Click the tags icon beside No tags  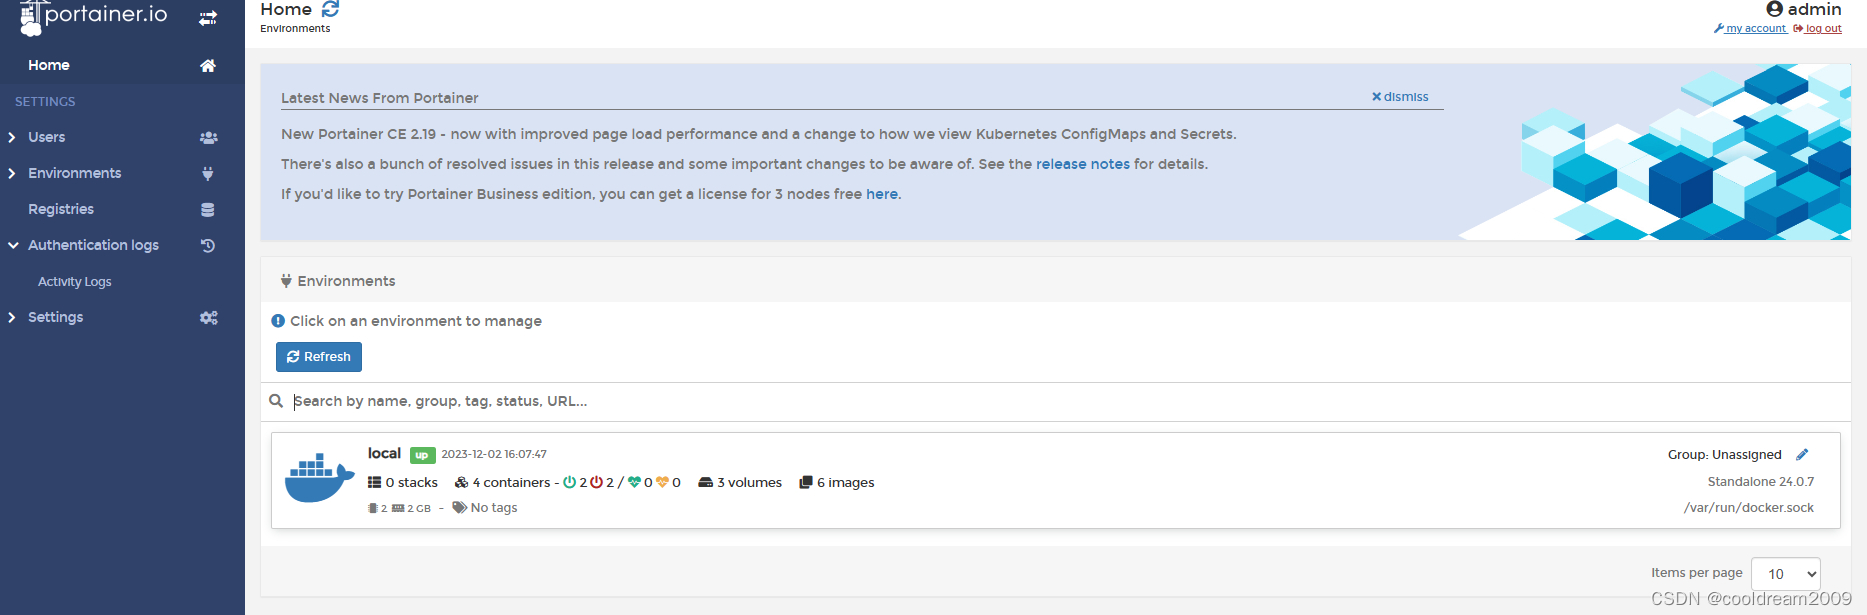pos(460,508)
